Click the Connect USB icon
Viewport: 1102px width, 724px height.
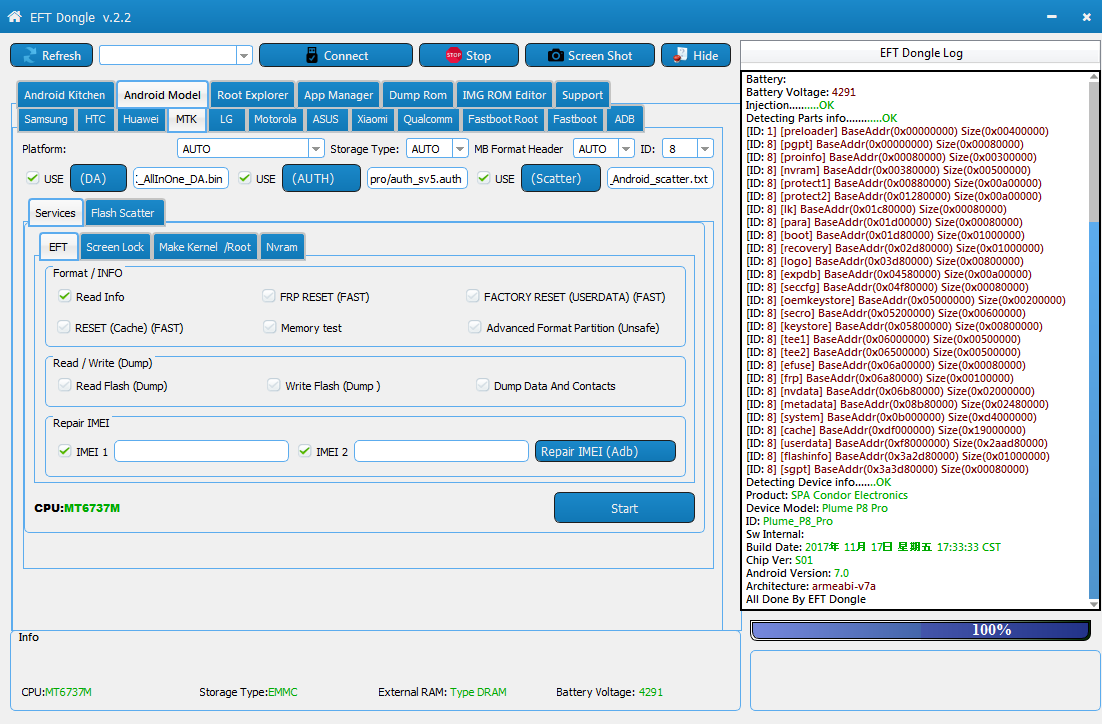(312, 56)
